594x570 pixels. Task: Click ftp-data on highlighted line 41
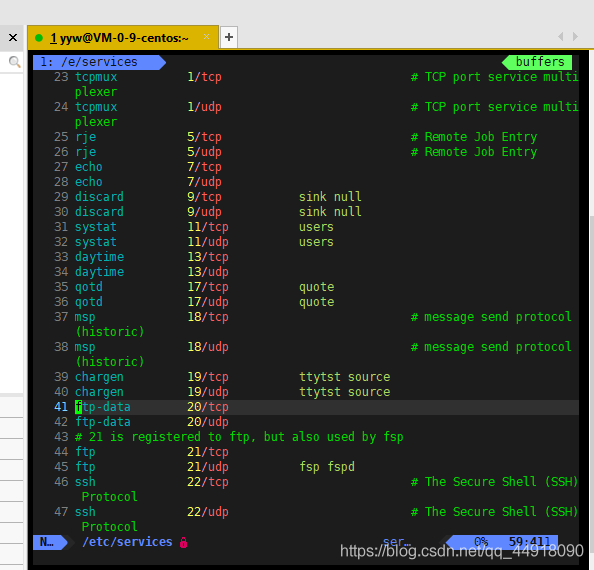103,407
